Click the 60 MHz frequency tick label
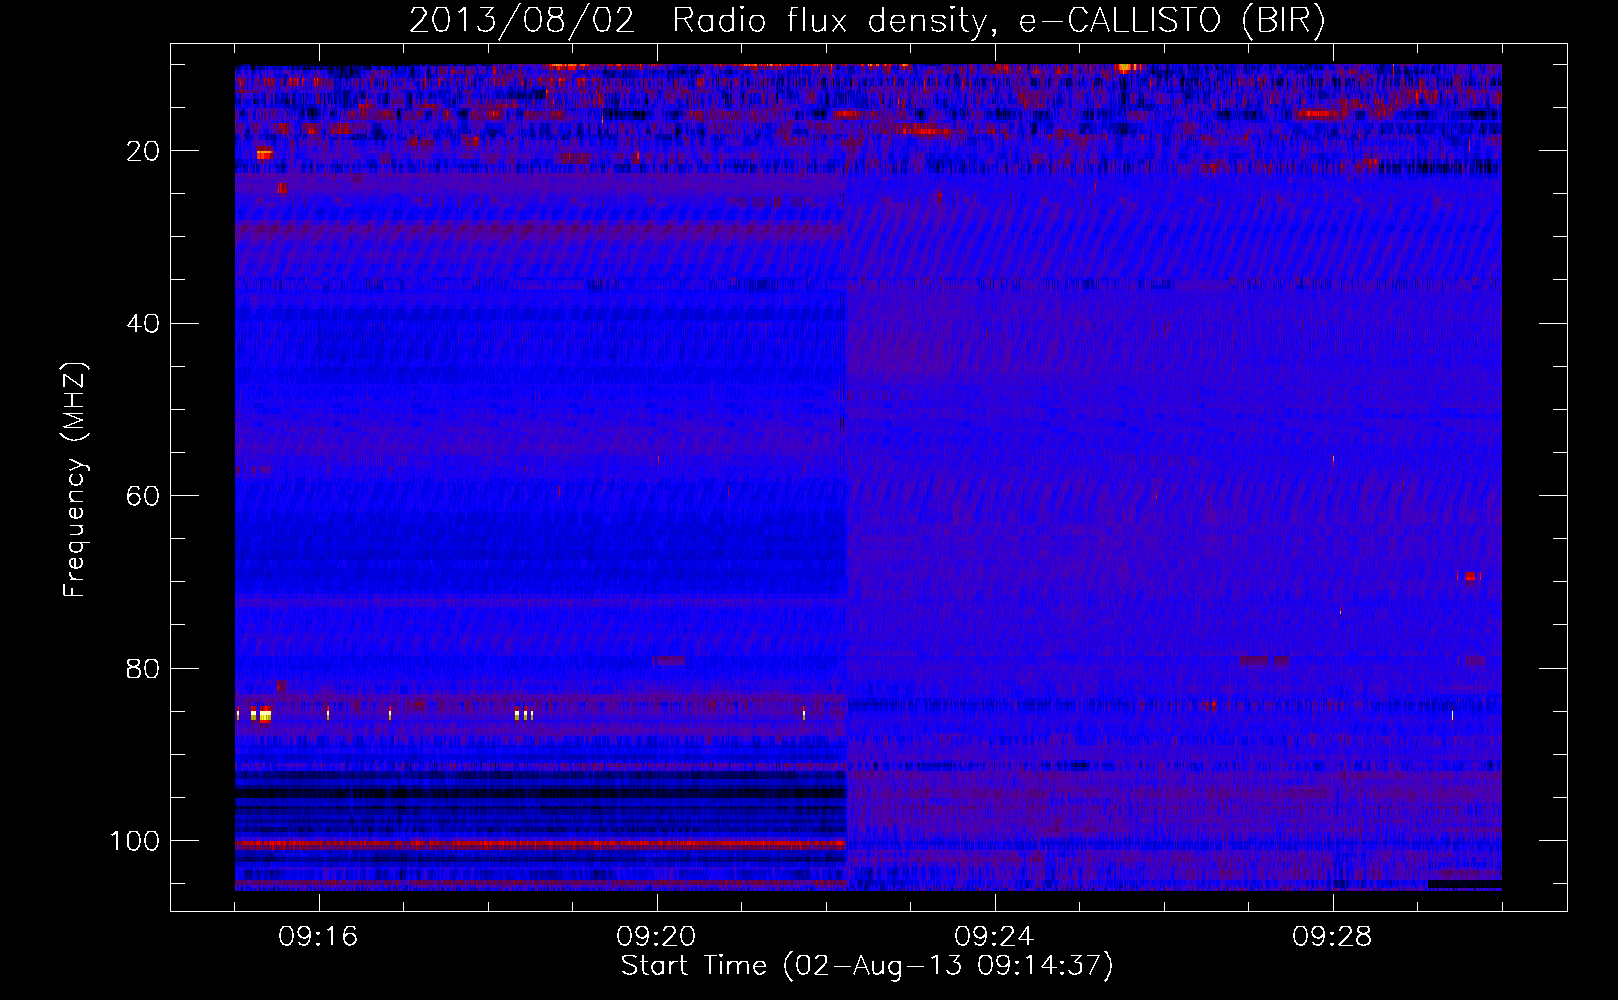Screen dimensions: 1618x1000 [143, 496]
